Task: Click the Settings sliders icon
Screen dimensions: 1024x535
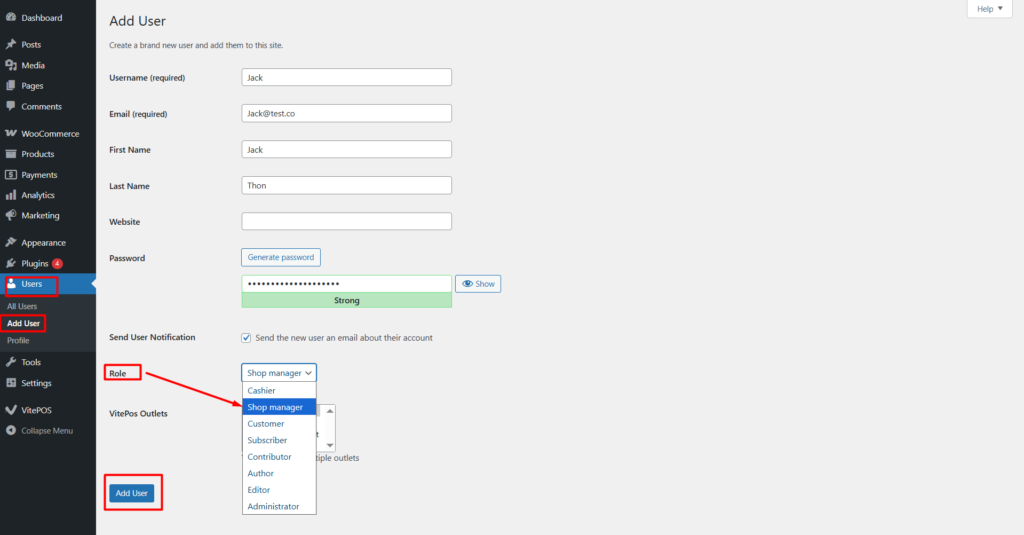Action: point(11,383)
